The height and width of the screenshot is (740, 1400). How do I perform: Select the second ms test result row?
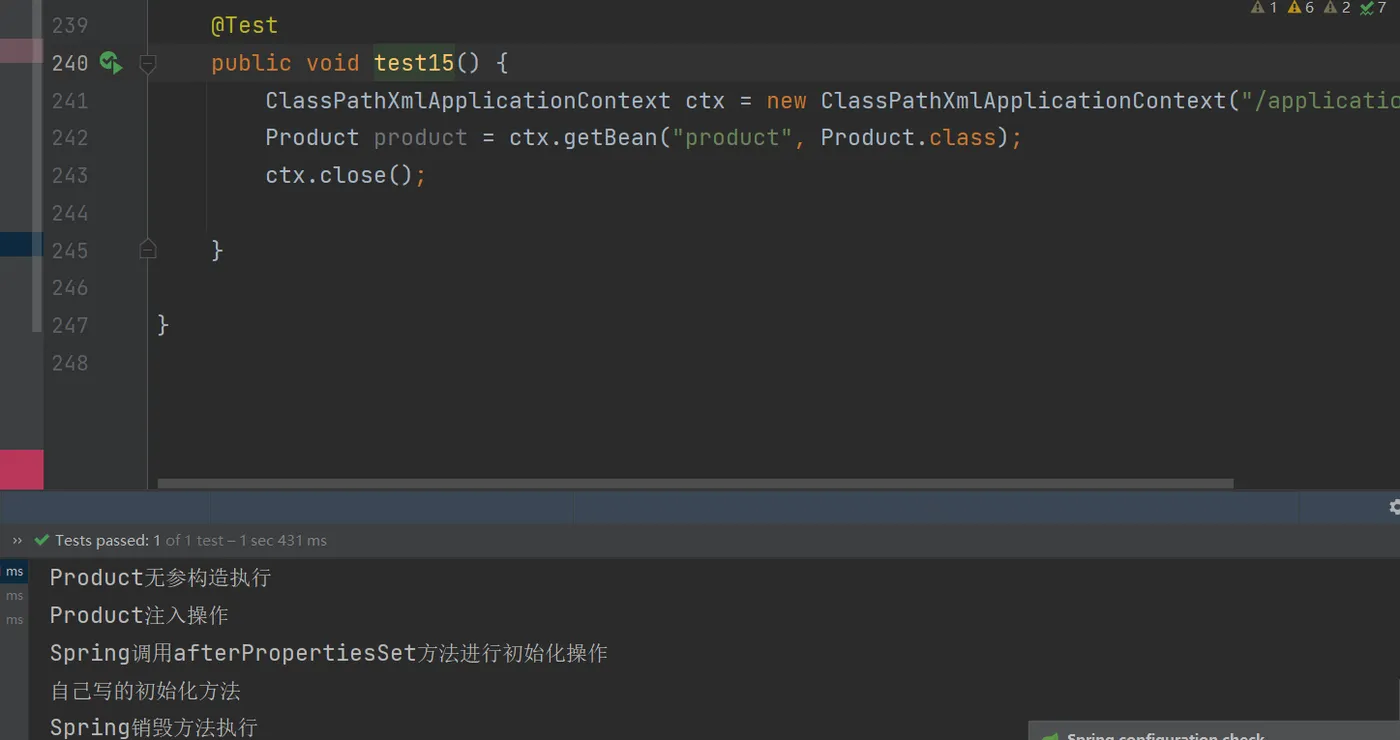[x=14, y=596]
